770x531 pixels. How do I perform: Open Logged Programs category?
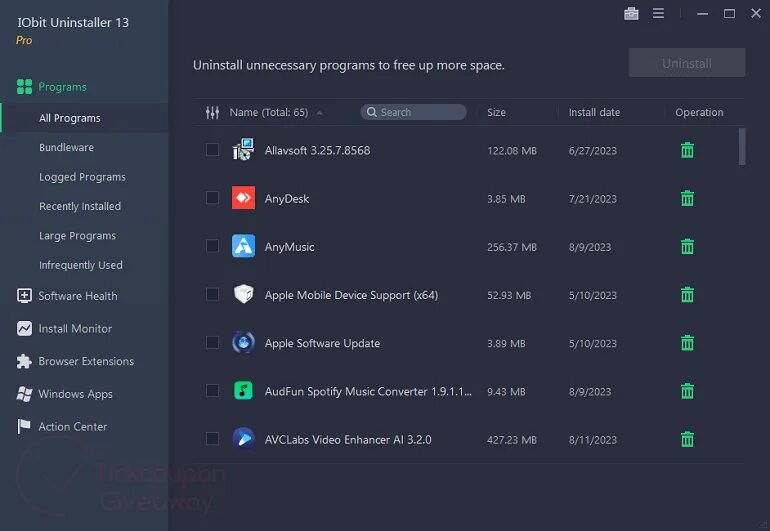tap(82, 177)
